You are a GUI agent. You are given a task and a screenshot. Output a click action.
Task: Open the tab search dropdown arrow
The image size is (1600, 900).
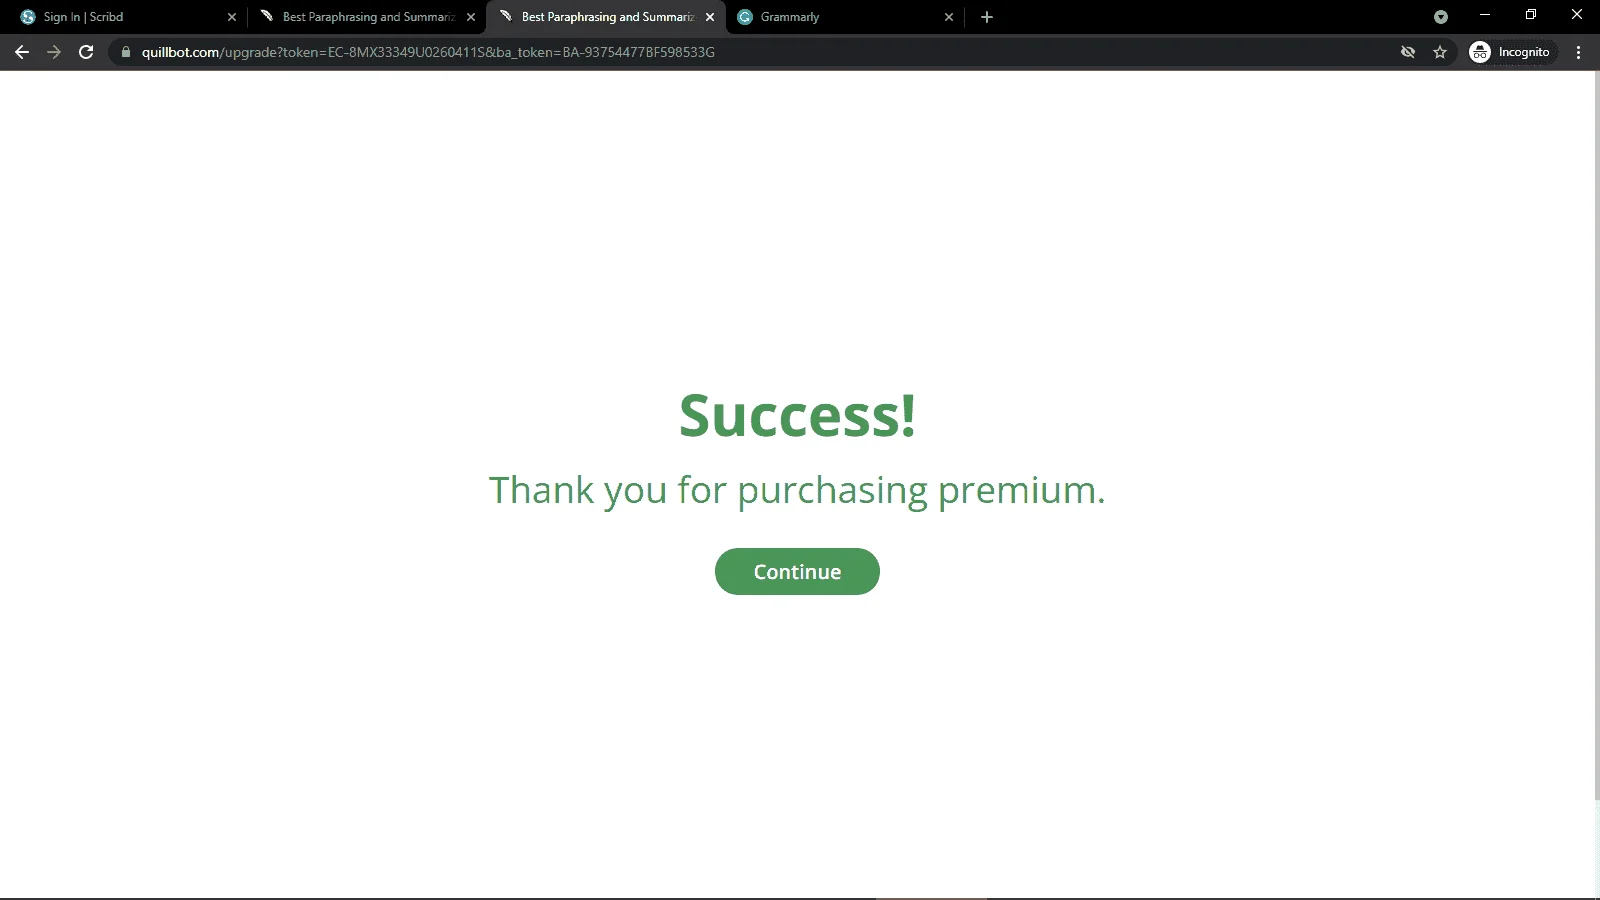(1441, 17)
